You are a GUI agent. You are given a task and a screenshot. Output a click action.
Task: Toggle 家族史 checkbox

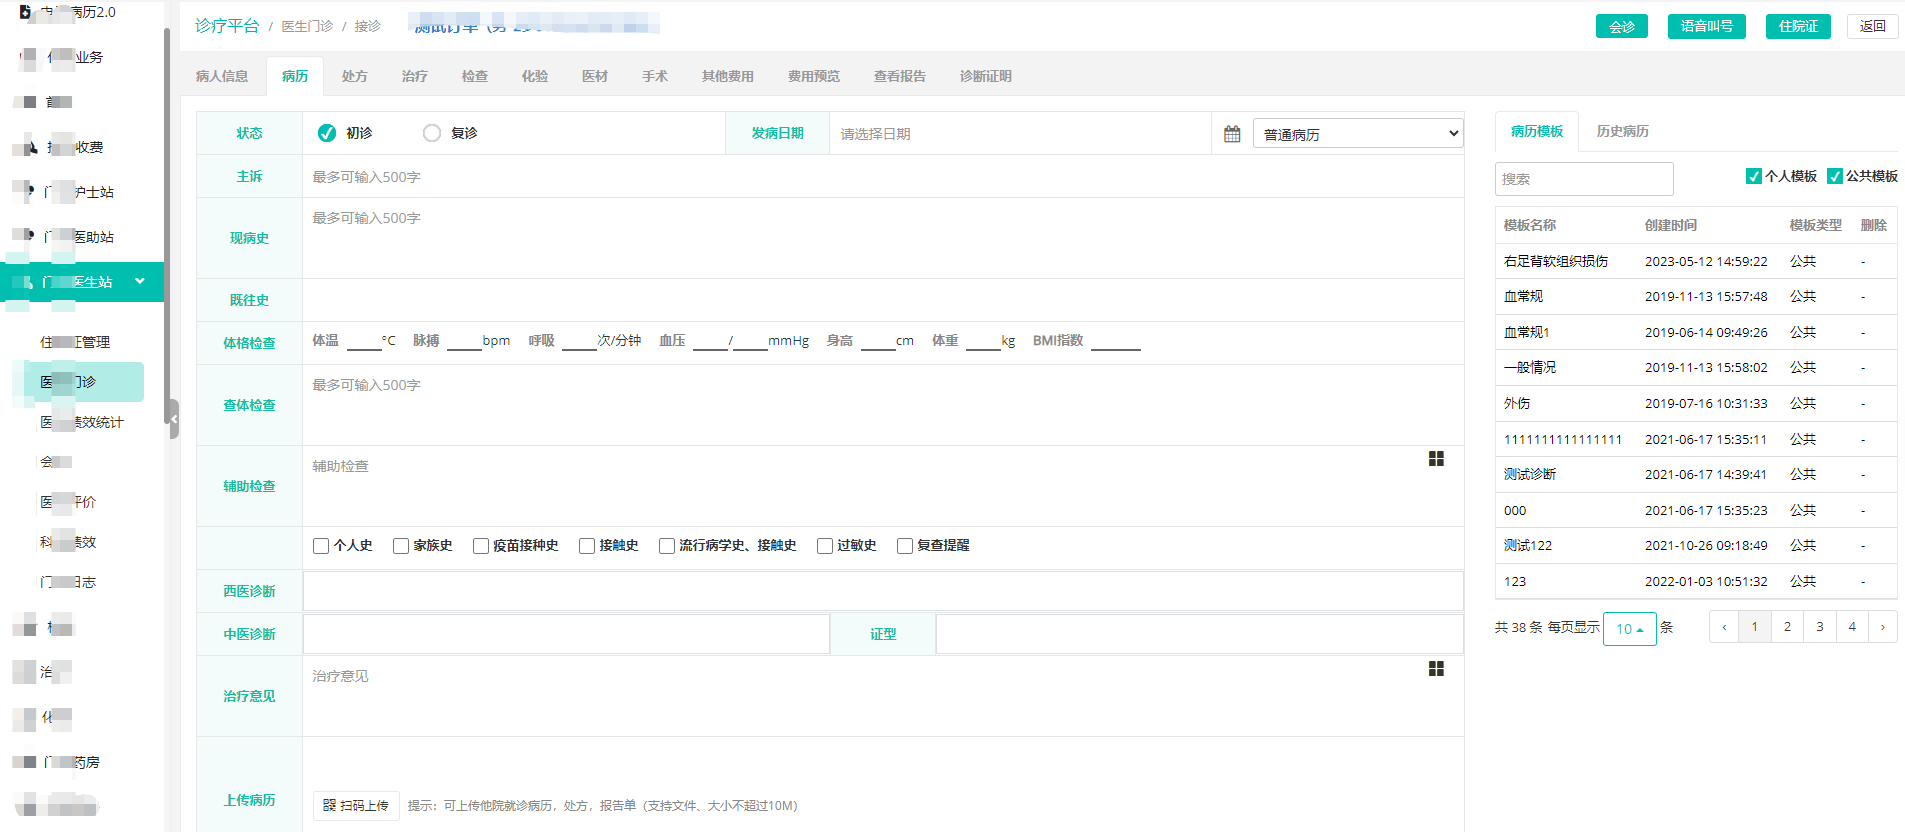[x=401, y=546]
